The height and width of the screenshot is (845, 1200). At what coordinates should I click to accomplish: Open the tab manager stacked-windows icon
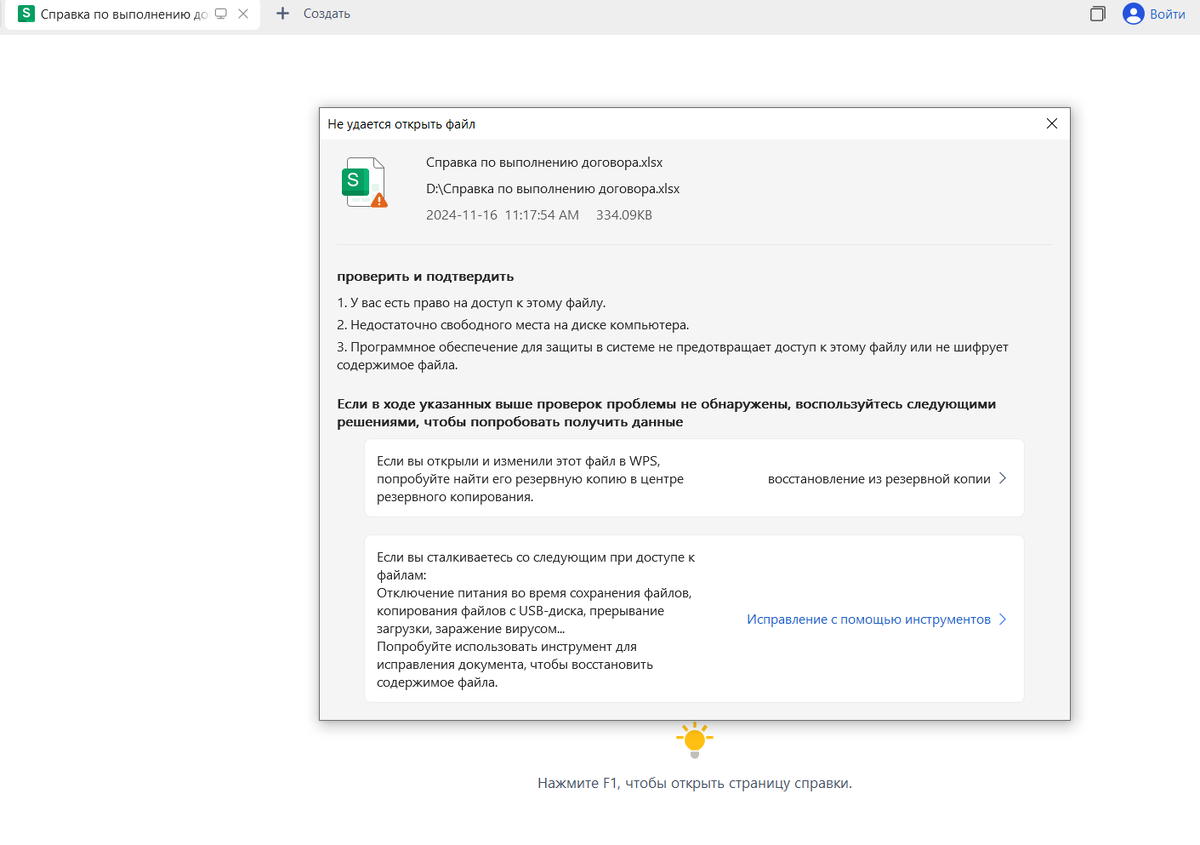coord(1097,14)
